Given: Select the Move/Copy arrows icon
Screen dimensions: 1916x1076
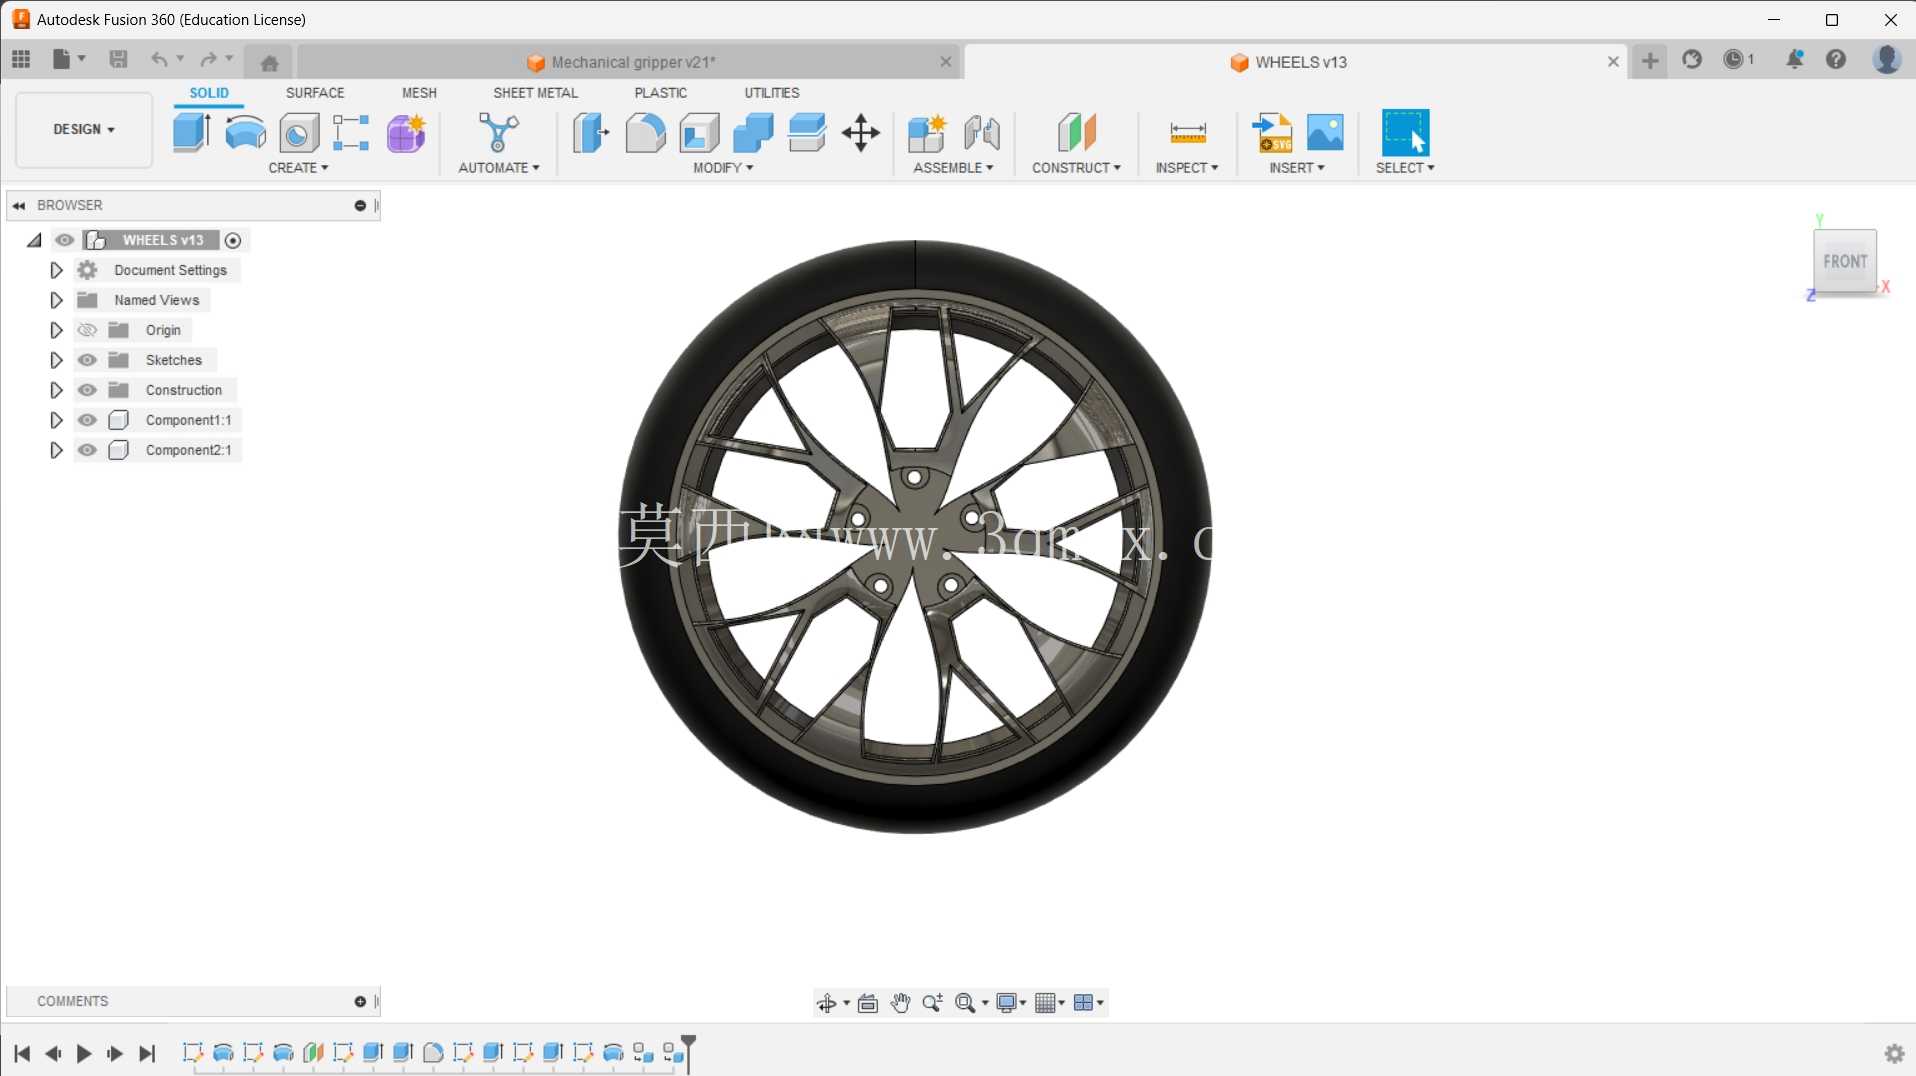Looking at the screenshot, I should (x=860, y=132).
